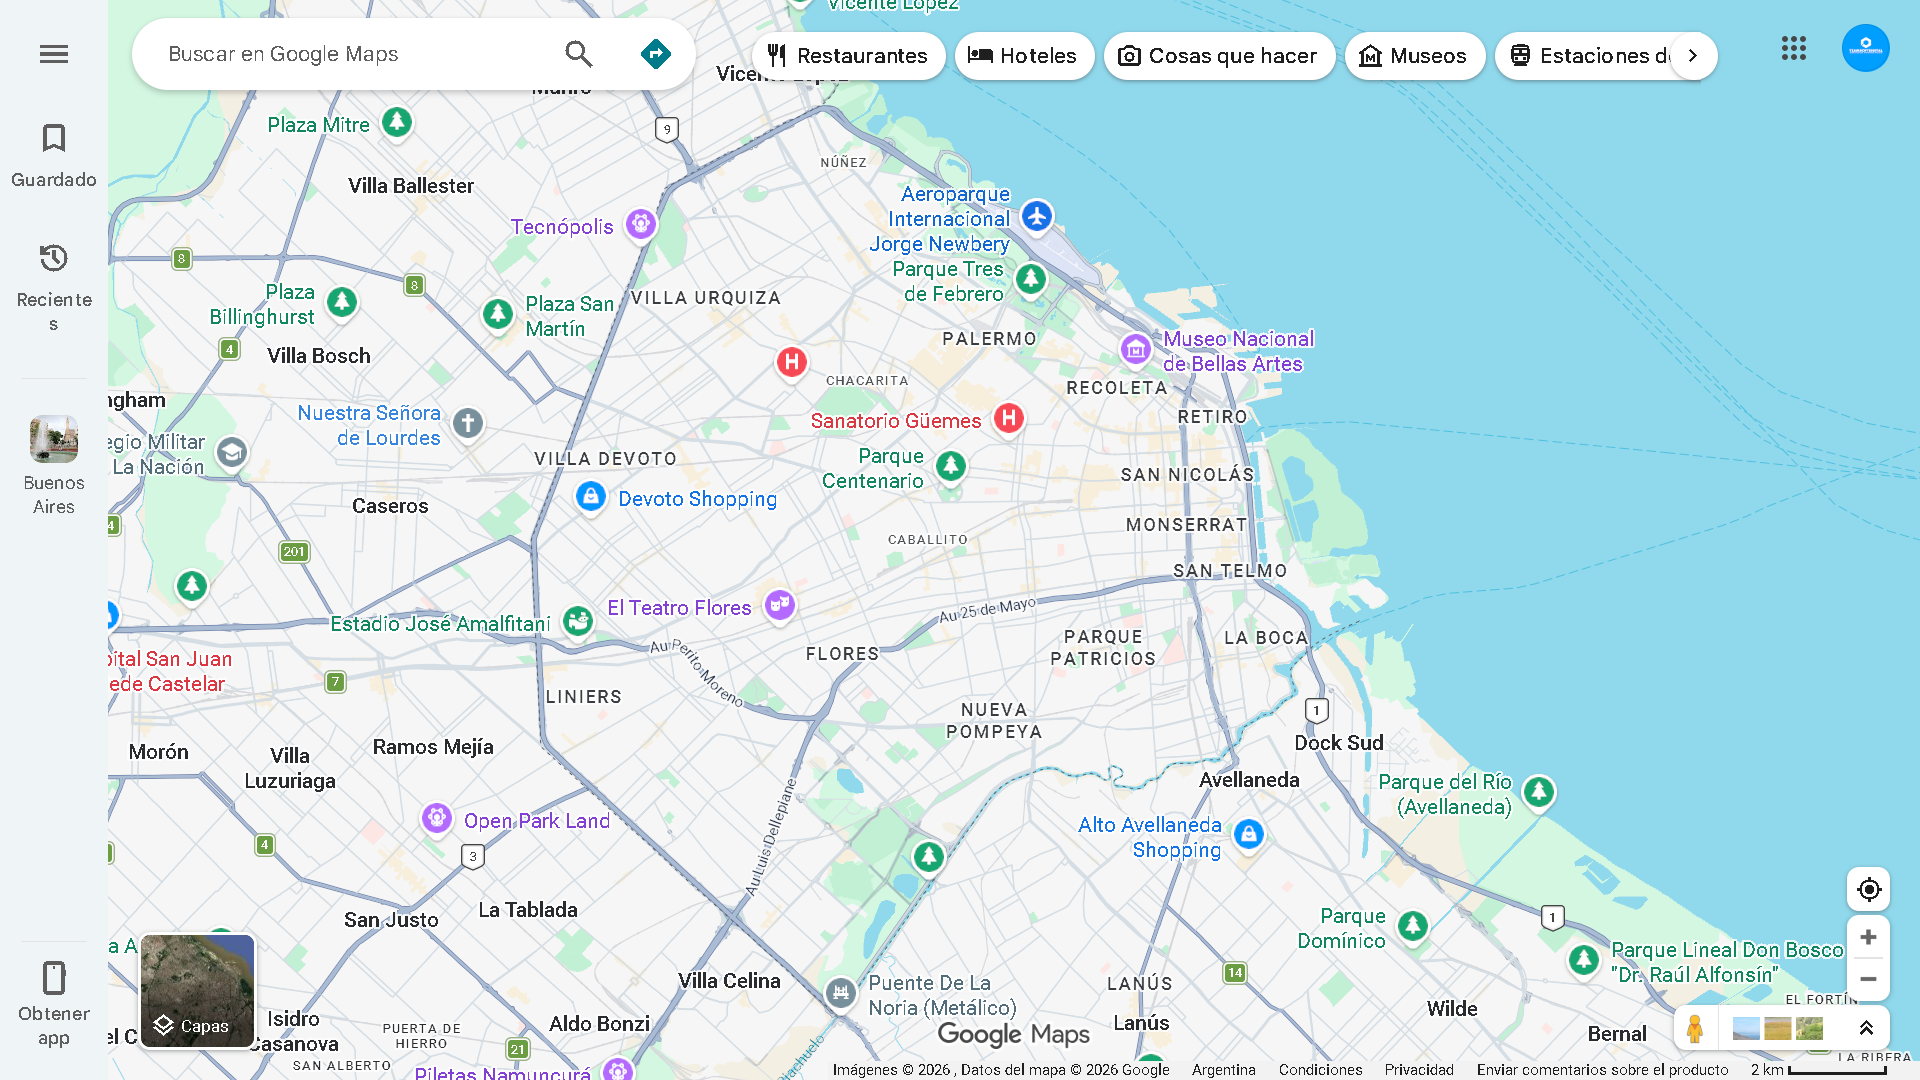
Task: Expand the imagery strip with double chevron
Action: pos(1866,1028)
